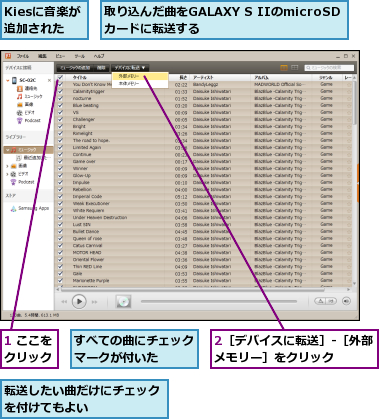
Task: Open the Edit (編集) menu
Action: pyautogui.click(x=42, y=56)
